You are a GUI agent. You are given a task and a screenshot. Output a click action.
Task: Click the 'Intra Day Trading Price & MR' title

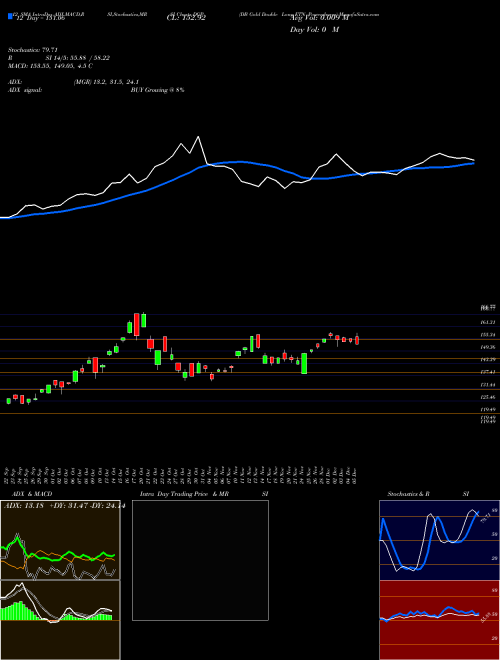pos(184,494)
